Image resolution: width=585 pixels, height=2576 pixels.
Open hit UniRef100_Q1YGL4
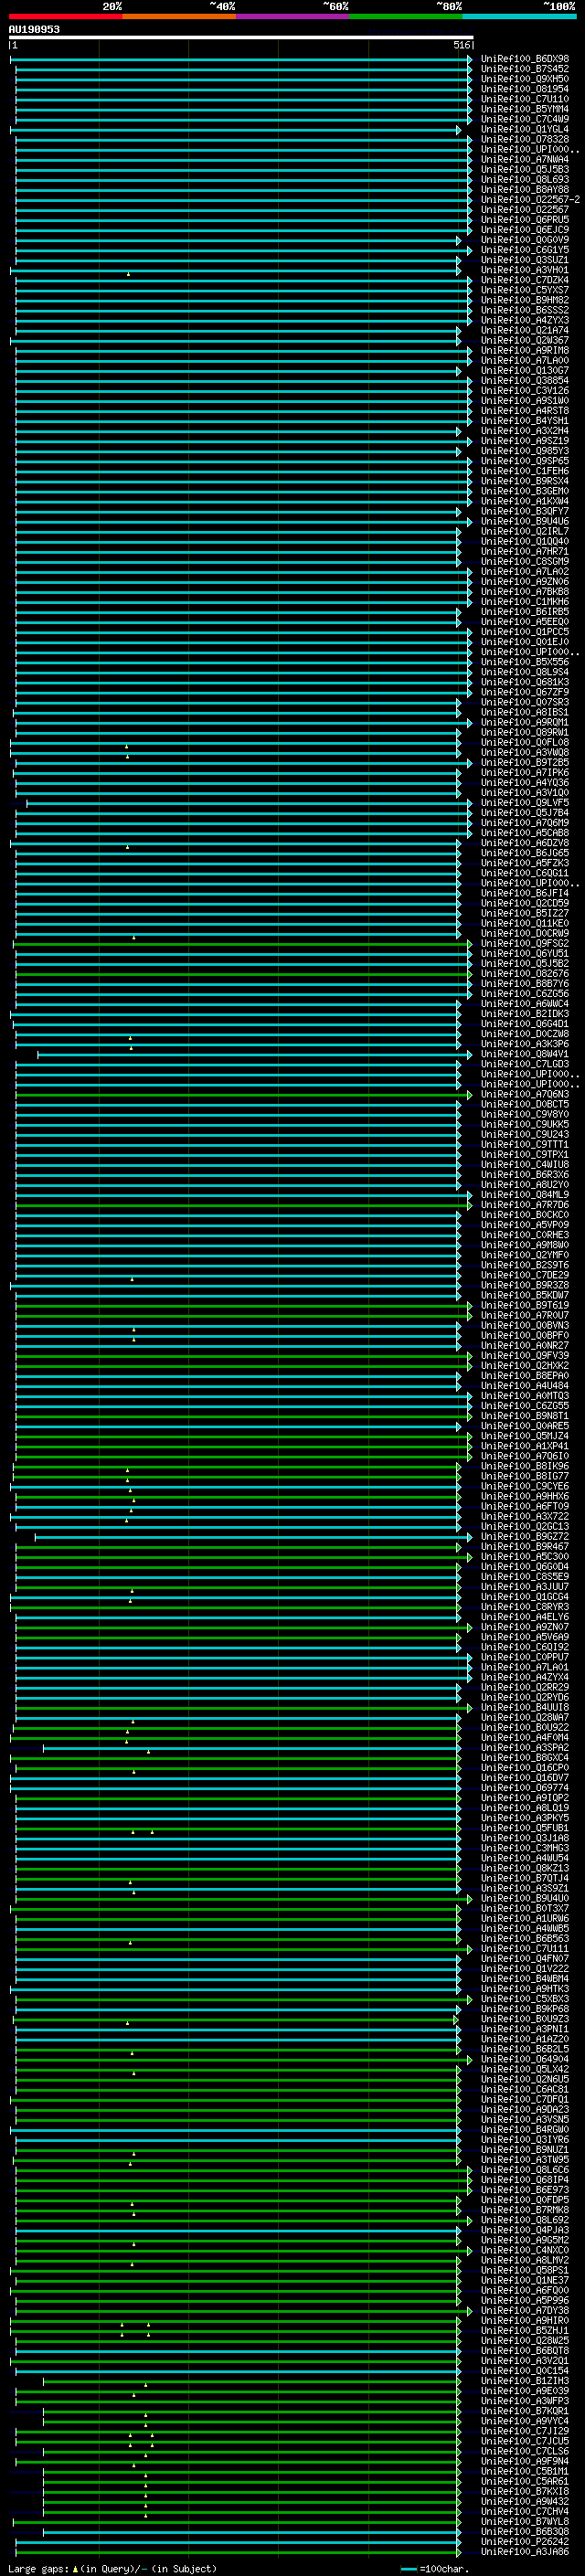524,129
